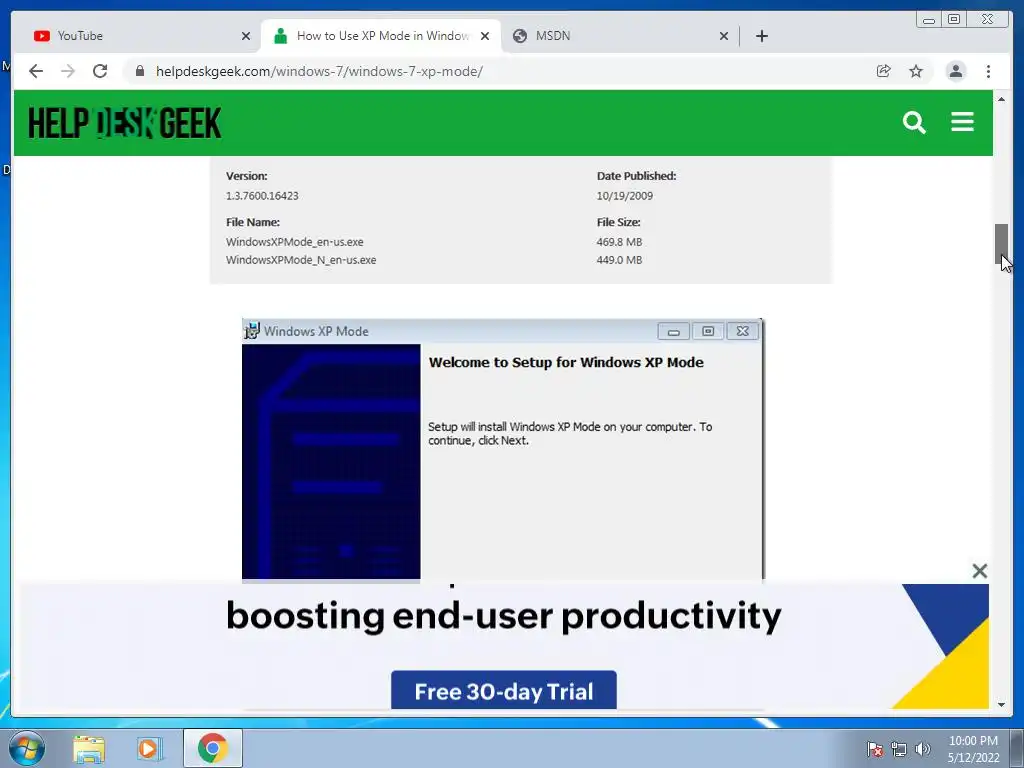This screenshot has height=768, width=1024.
Task: Close the How to Use XP Mode tab
Action: [485, 36]
